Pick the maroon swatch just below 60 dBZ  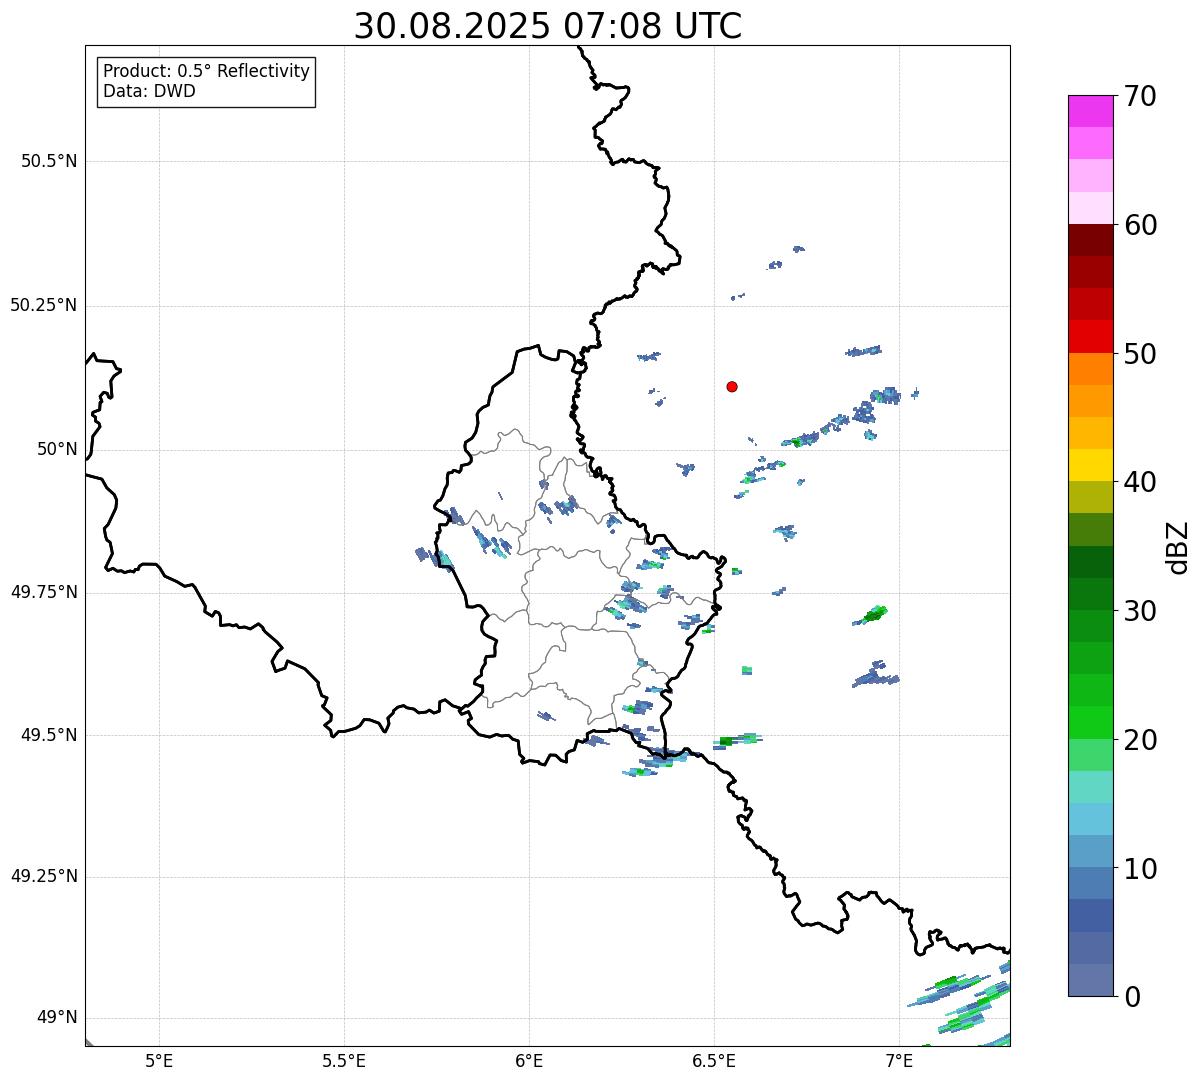tap(1091, 240)
